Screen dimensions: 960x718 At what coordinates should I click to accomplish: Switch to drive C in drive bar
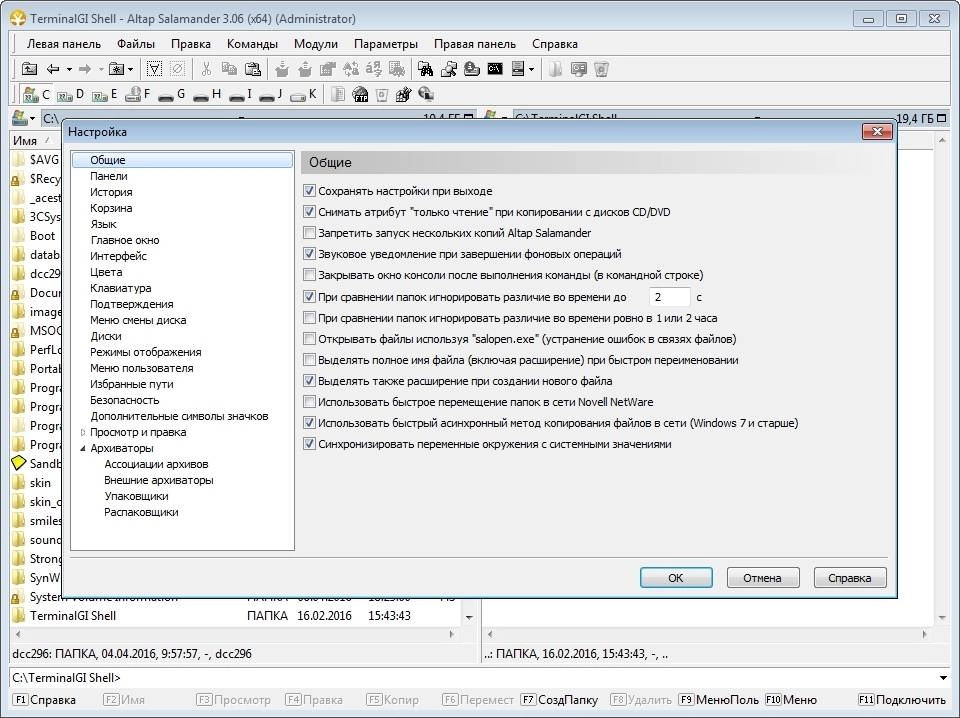35,94
